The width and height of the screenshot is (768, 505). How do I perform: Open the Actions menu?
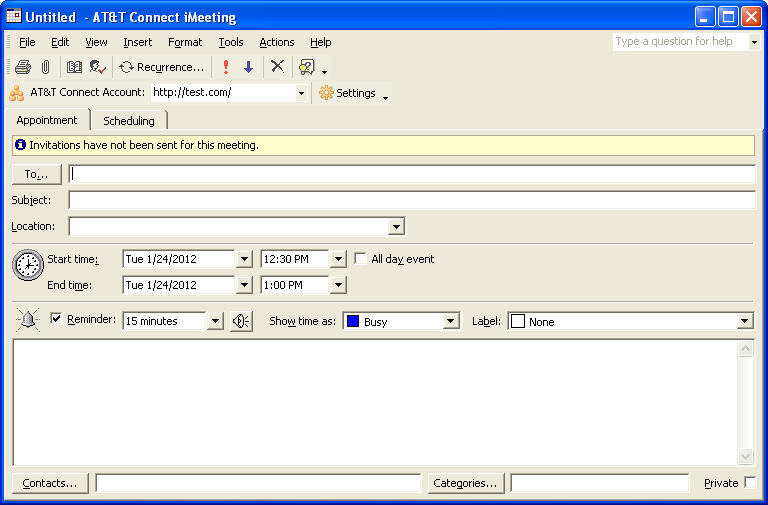[x=277, y=42]
